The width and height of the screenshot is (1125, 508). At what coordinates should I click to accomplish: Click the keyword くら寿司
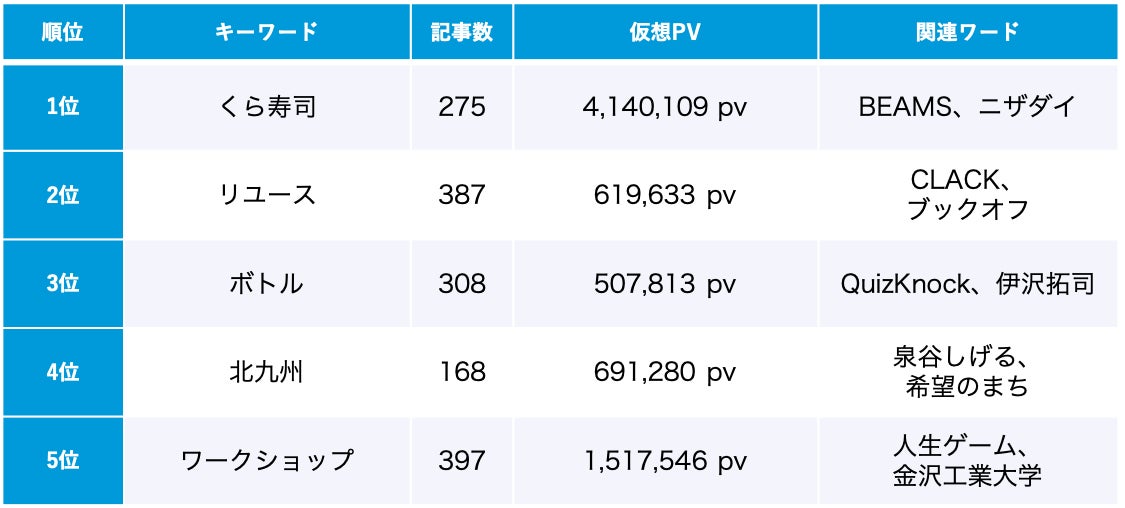[x=267, y=107]
